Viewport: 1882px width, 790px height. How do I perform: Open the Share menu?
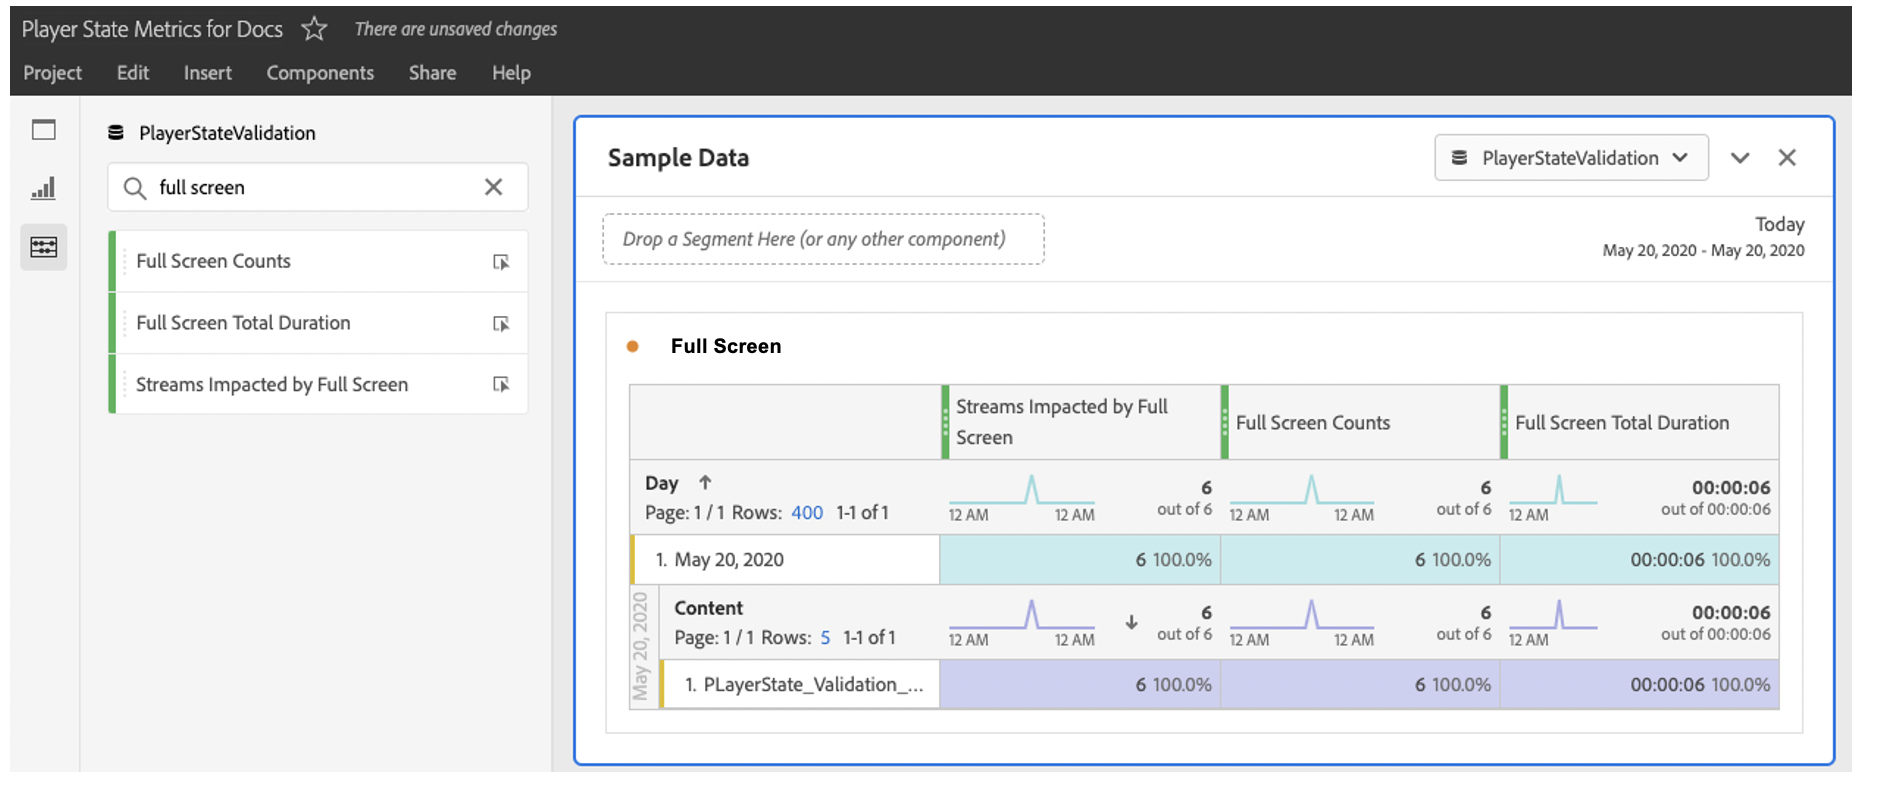coord(432,73)
